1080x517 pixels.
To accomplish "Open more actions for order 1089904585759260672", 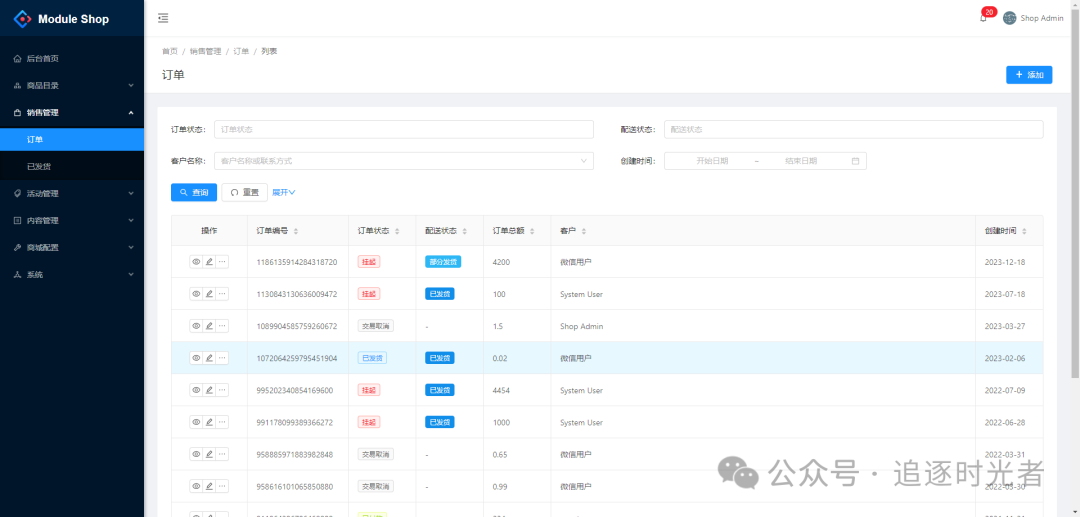I will (222, 326).
